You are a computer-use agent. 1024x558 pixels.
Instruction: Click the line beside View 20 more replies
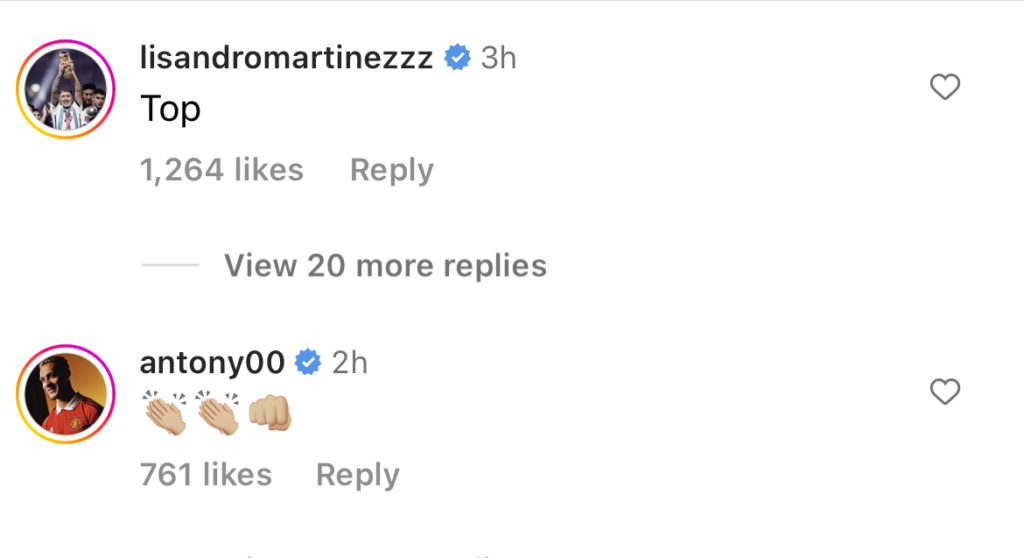[x=170, y=265]
